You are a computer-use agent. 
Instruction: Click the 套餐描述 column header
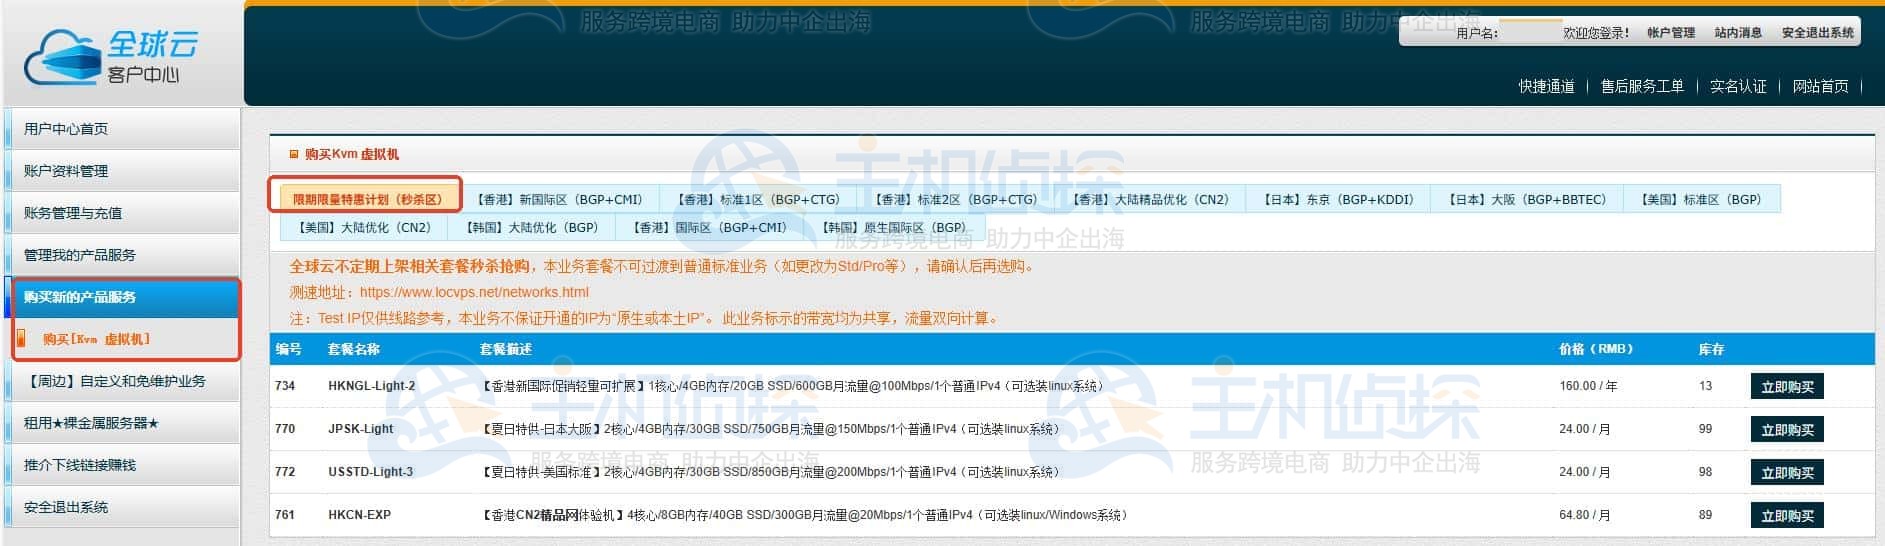[x=506, y=349]
